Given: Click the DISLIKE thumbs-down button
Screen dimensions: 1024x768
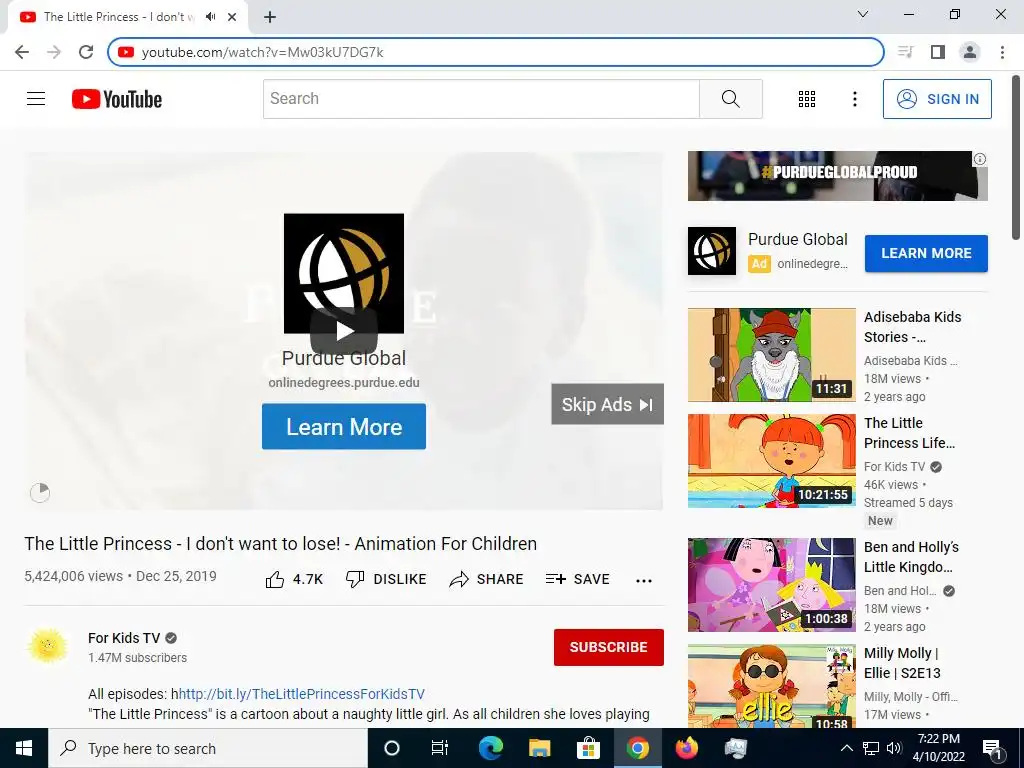Looking at the screenshot, I should click(387, 579).
